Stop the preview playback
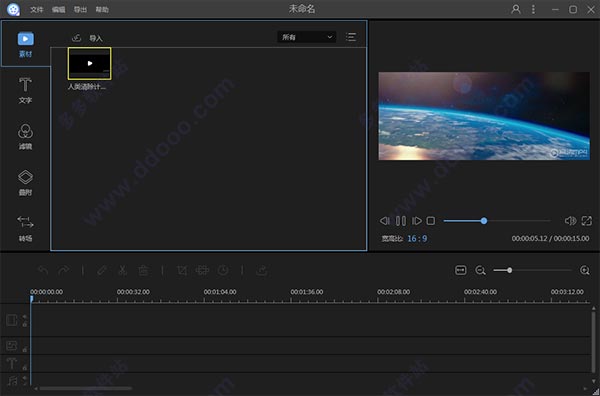Screen dimensions: 600x396 coord(431,221)
